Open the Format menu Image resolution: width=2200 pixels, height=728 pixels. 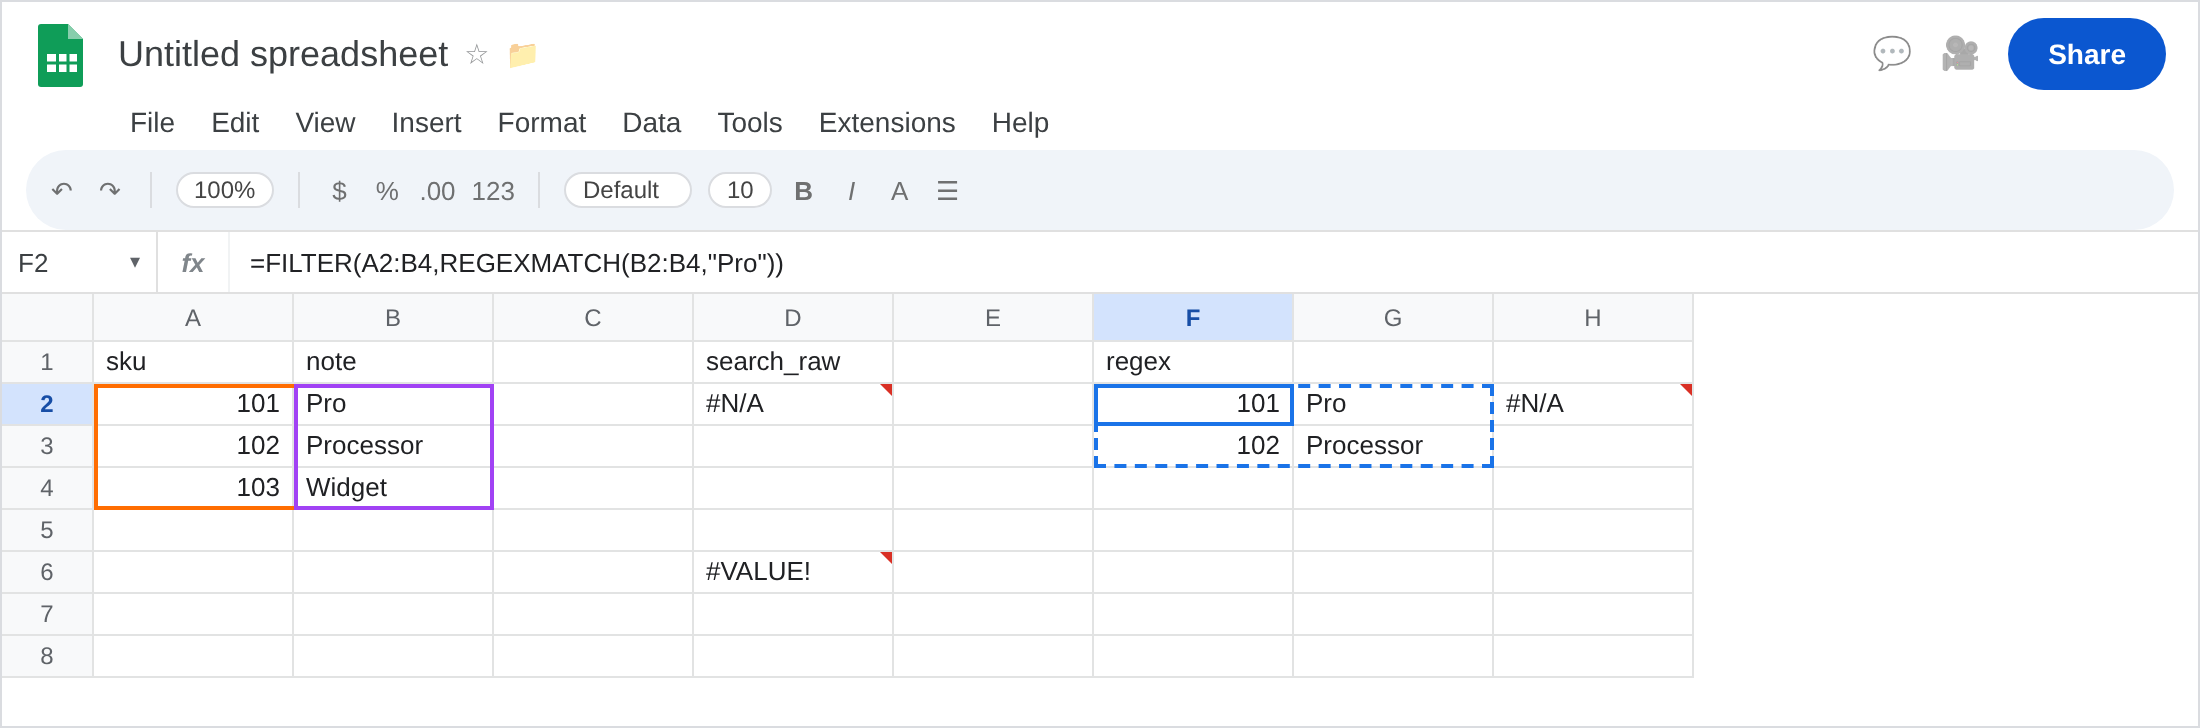click(541, 122)
